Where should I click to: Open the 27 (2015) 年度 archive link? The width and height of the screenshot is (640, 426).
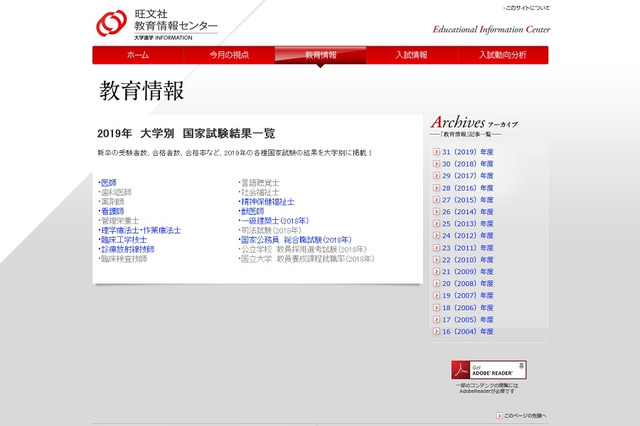click(468, 200)
